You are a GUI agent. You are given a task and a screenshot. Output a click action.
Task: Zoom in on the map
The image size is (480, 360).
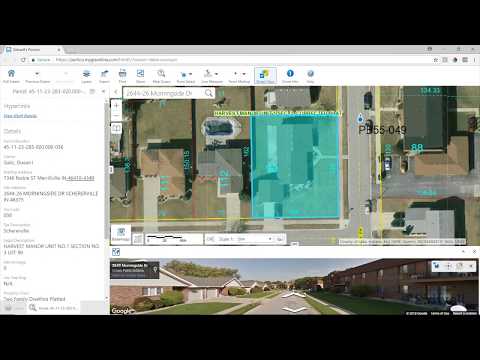coord(116,106)
